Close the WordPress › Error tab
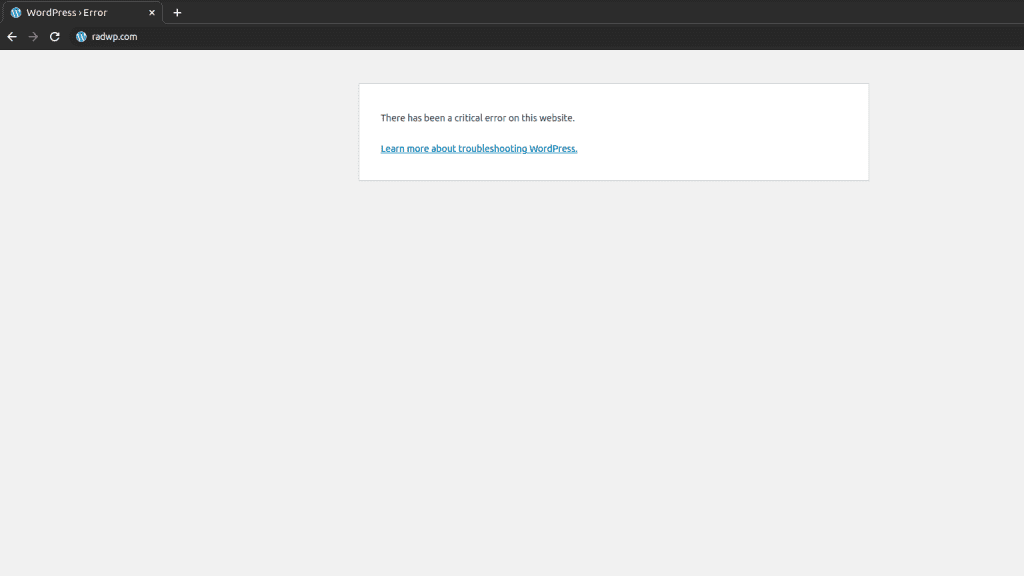Viewport: 1024px width, 576px height. pos(152,13)
